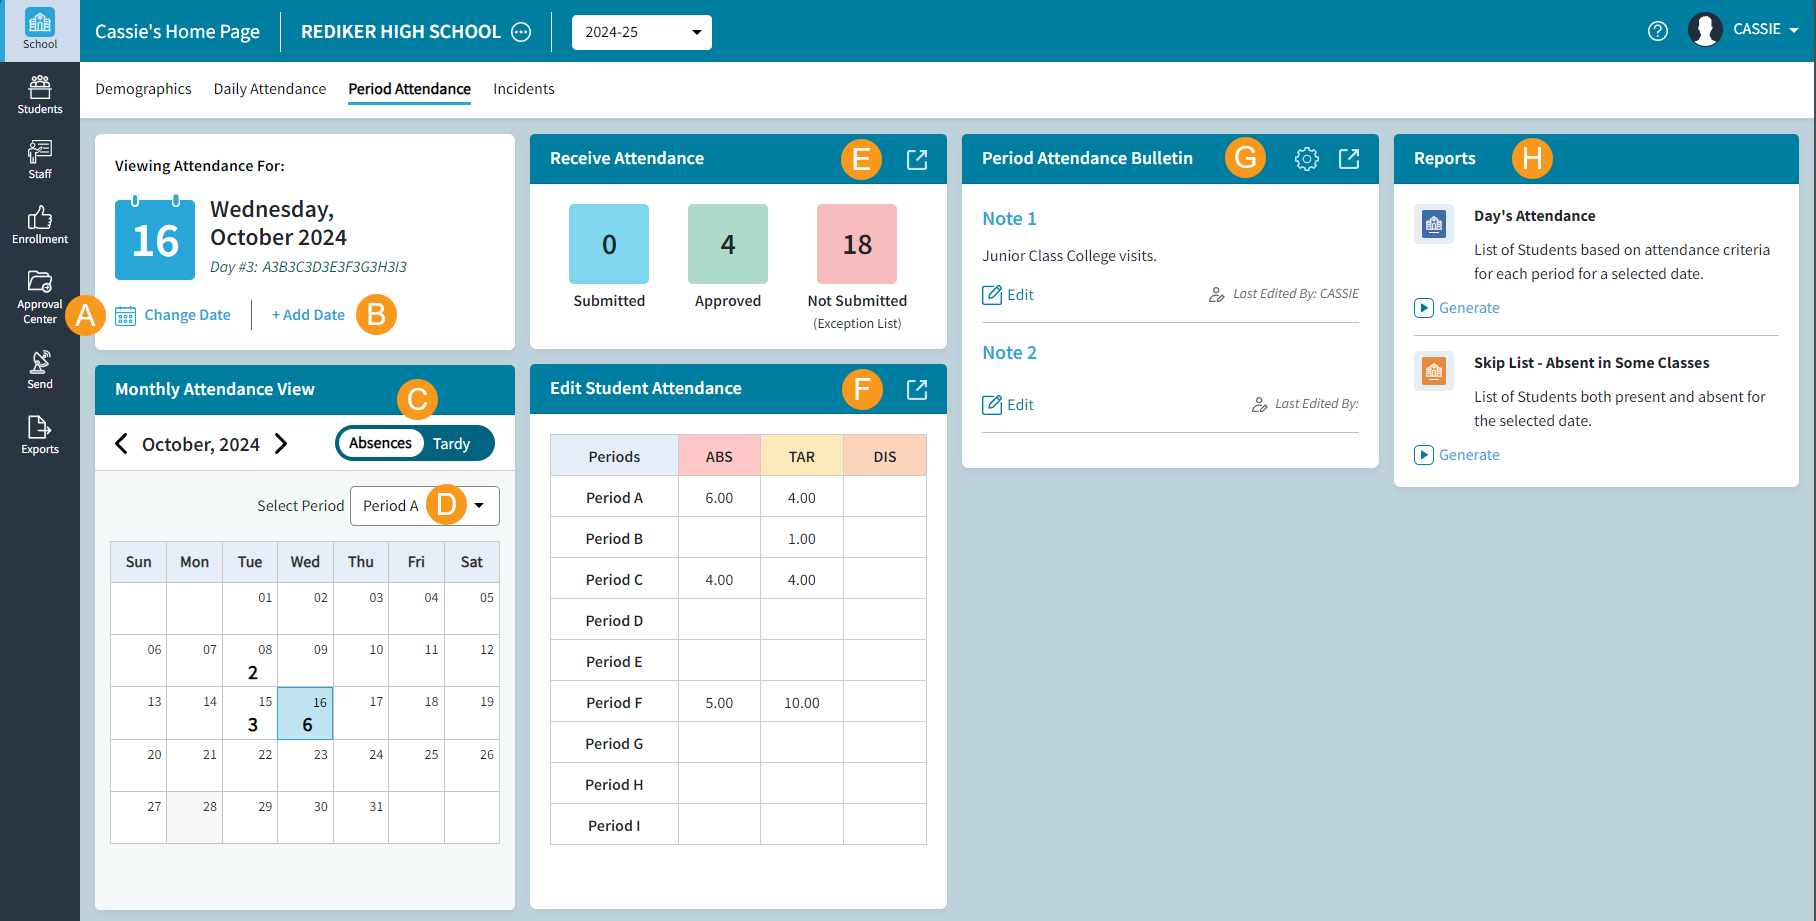Open Period Attendance Bulletin settings gear
The height and width of the screenshot is (921, 1816).
(x=1306, y=158)
